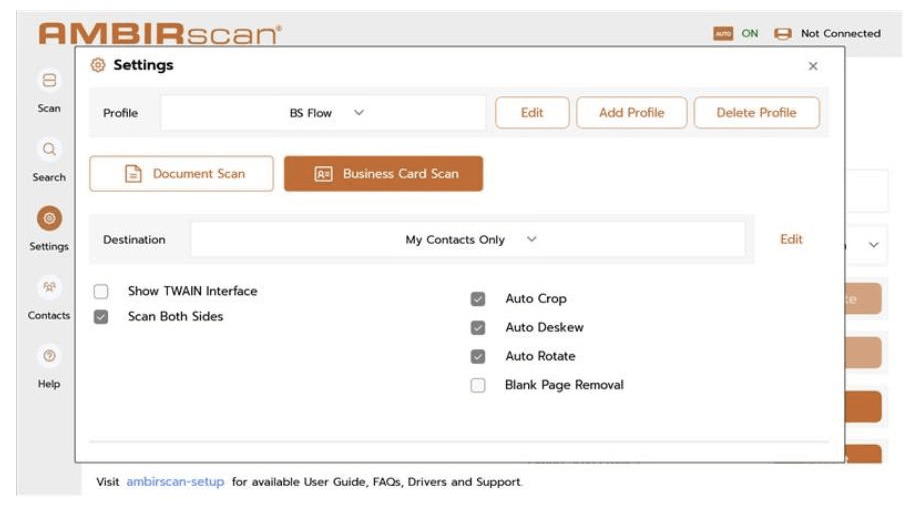
Task: Click the Add Profile button
Action: coord(632,113)
